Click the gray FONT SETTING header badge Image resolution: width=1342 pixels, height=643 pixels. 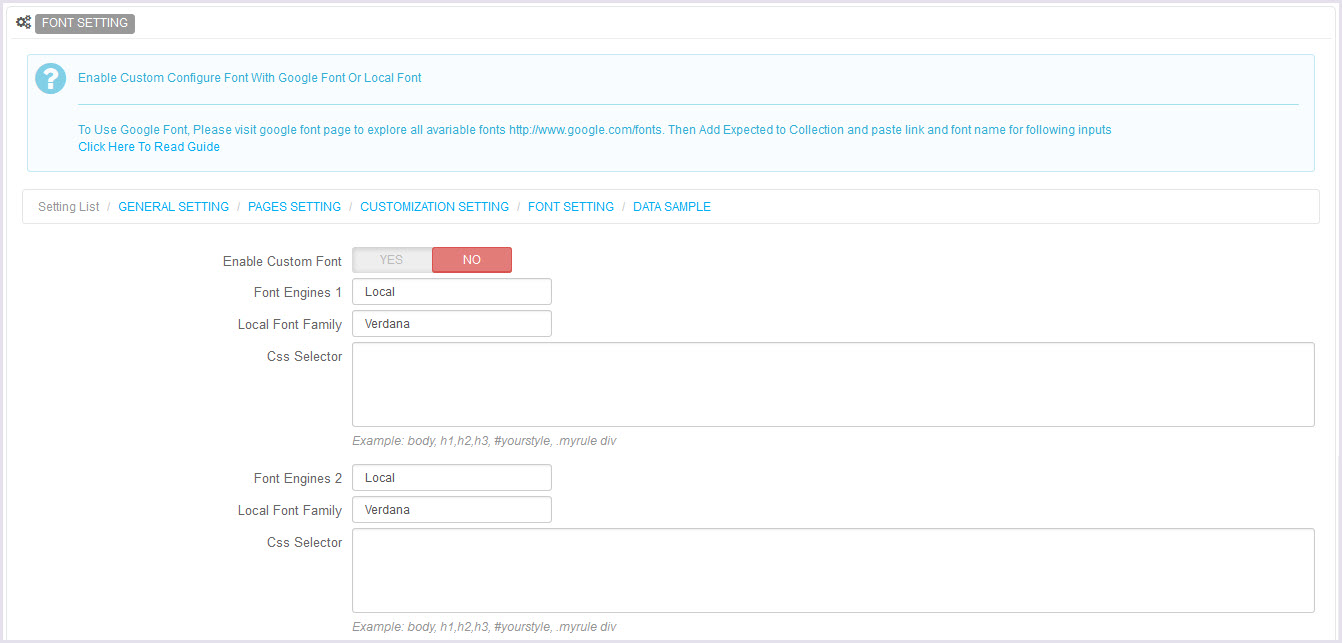coord(85,23)
